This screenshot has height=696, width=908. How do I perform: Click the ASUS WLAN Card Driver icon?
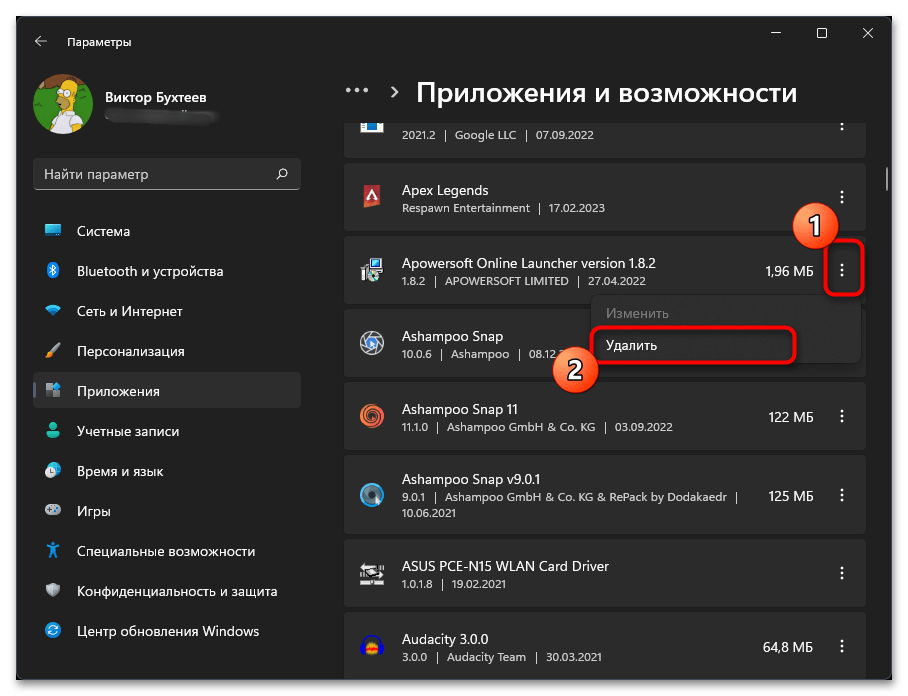point(372,574)
